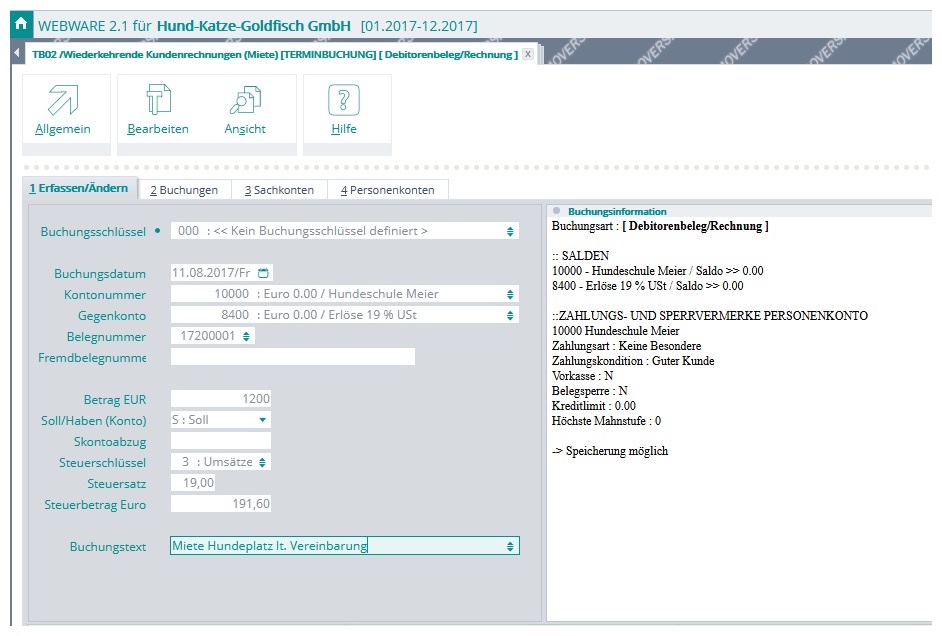Viewport: 942px width, 636px height.
Task: Click the Buchungsinformation panel bullet icon
Action: point(556,211)
